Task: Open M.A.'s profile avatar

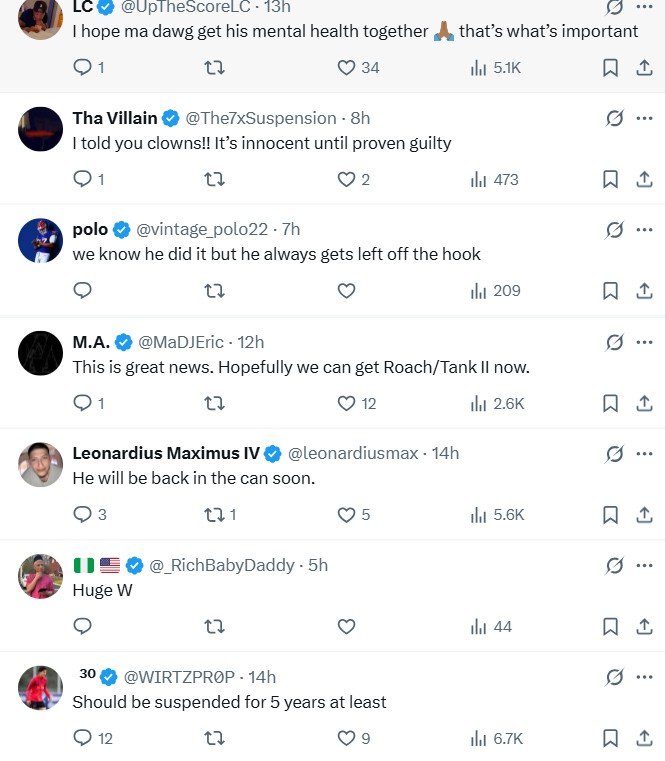Action: coord(41,353)
